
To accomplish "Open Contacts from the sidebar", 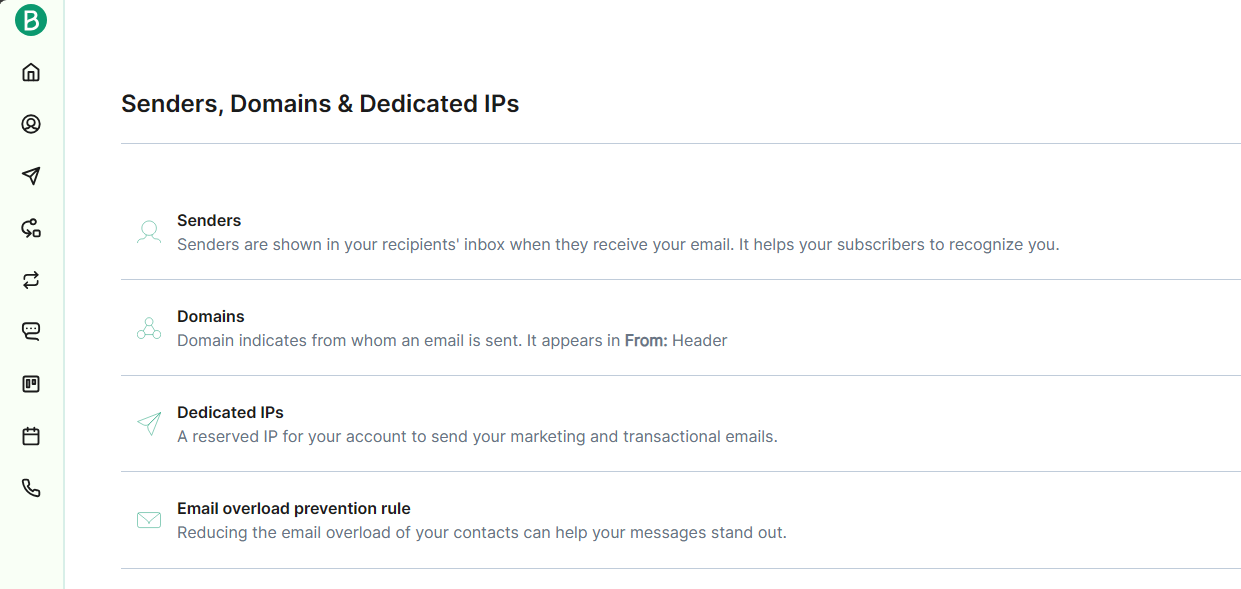I will click(31, 124).
